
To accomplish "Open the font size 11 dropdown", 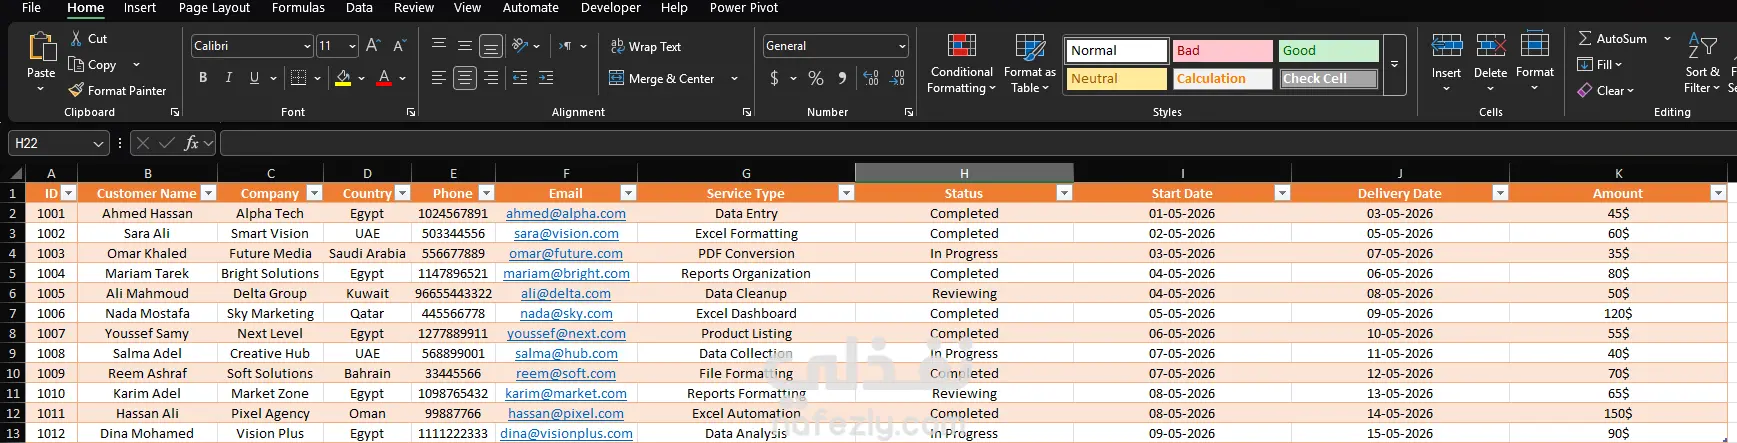I will [x=352, y=46].
